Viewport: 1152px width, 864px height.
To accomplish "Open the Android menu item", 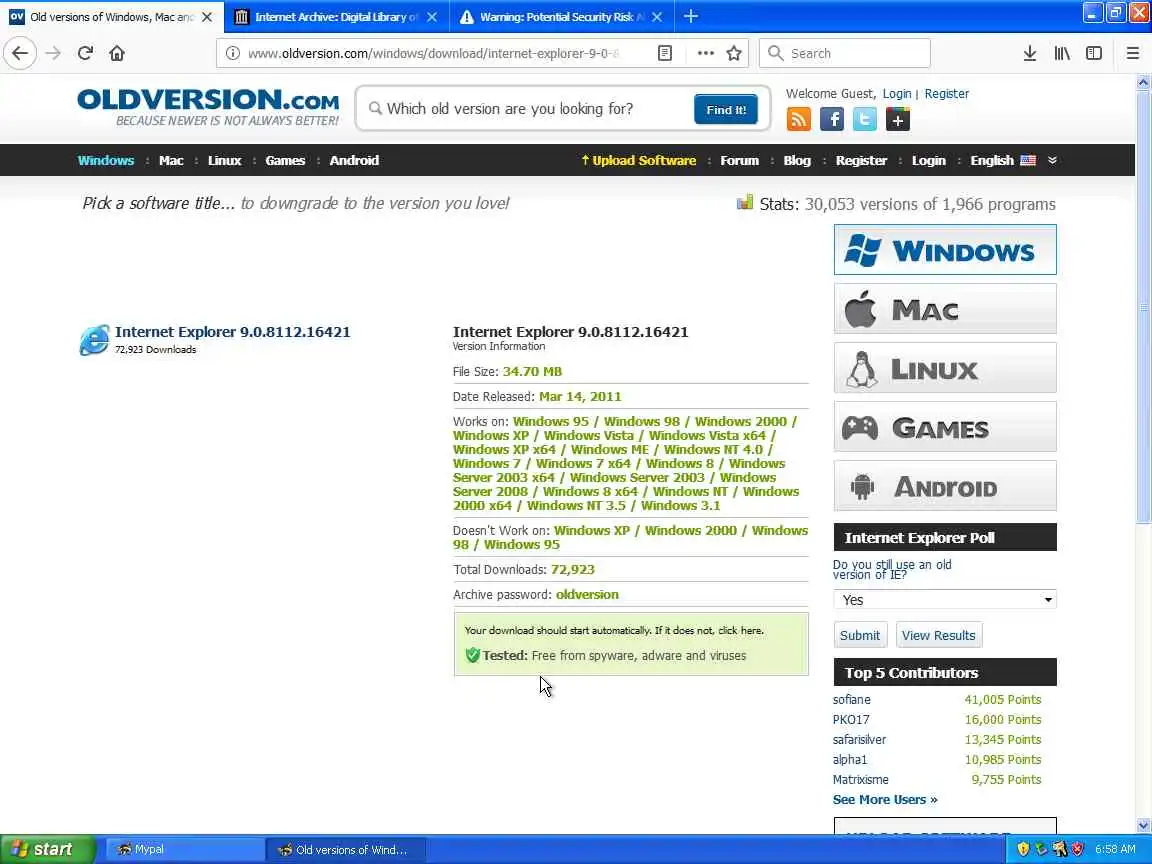I will (354, 160).
